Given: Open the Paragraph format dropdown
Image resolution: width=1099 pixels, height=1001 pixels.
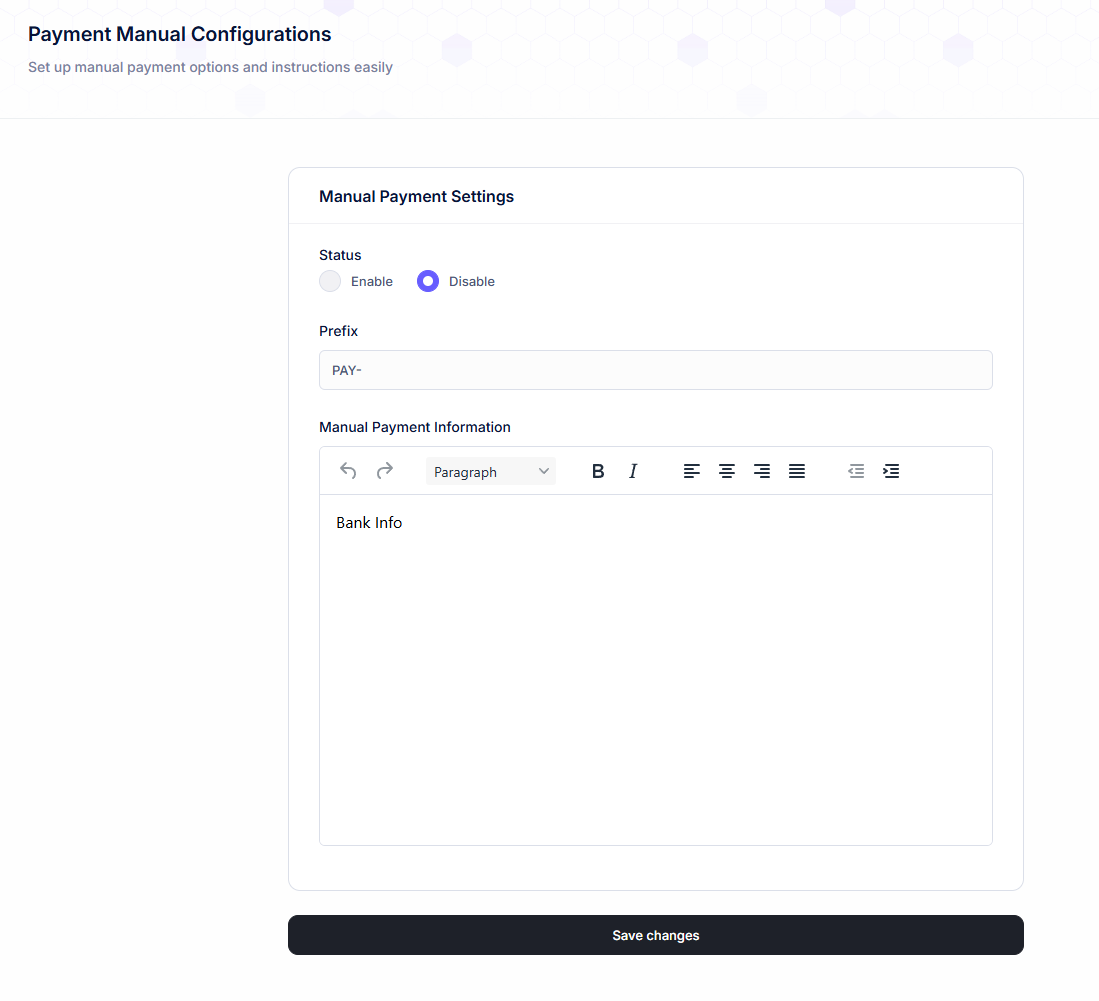Looking at the screenshot, I should [491, 471].
